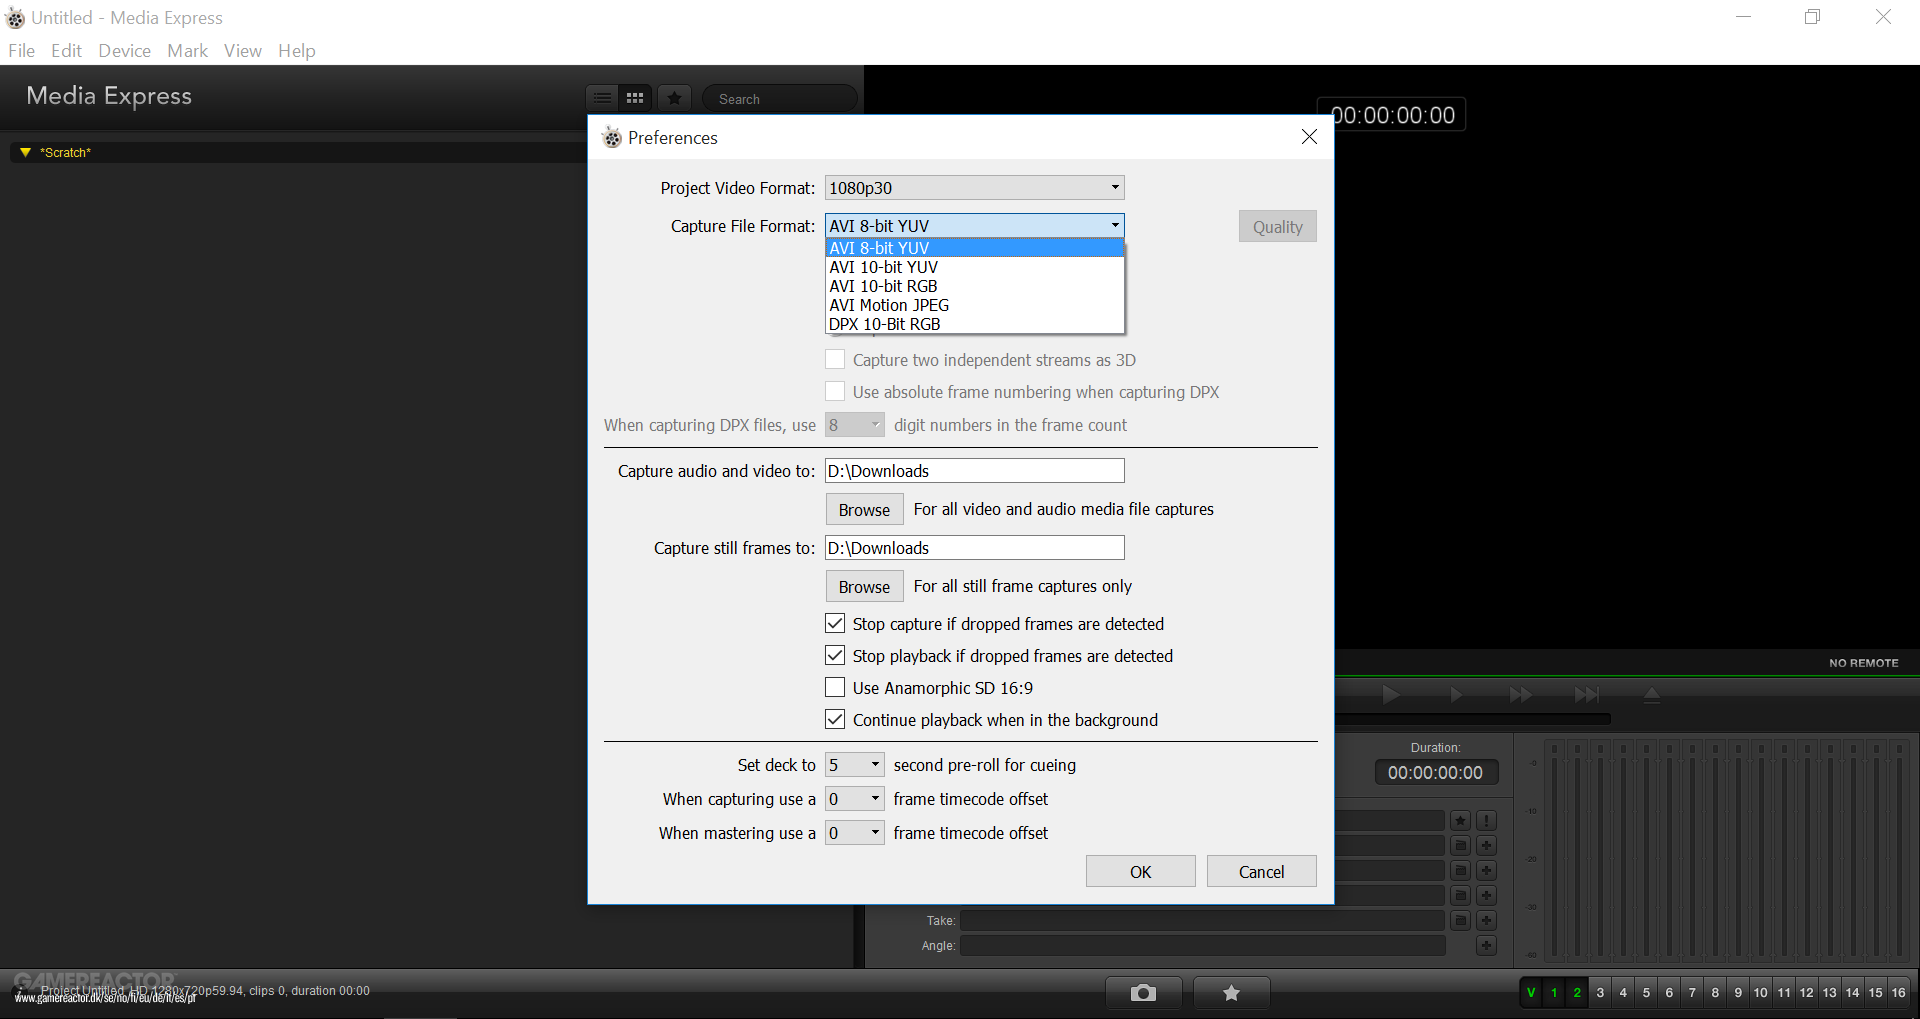Choose AVI Motion JPEG from the list
The width and height of the screenshot is (1920, 1019).
(x=889, y=305)
